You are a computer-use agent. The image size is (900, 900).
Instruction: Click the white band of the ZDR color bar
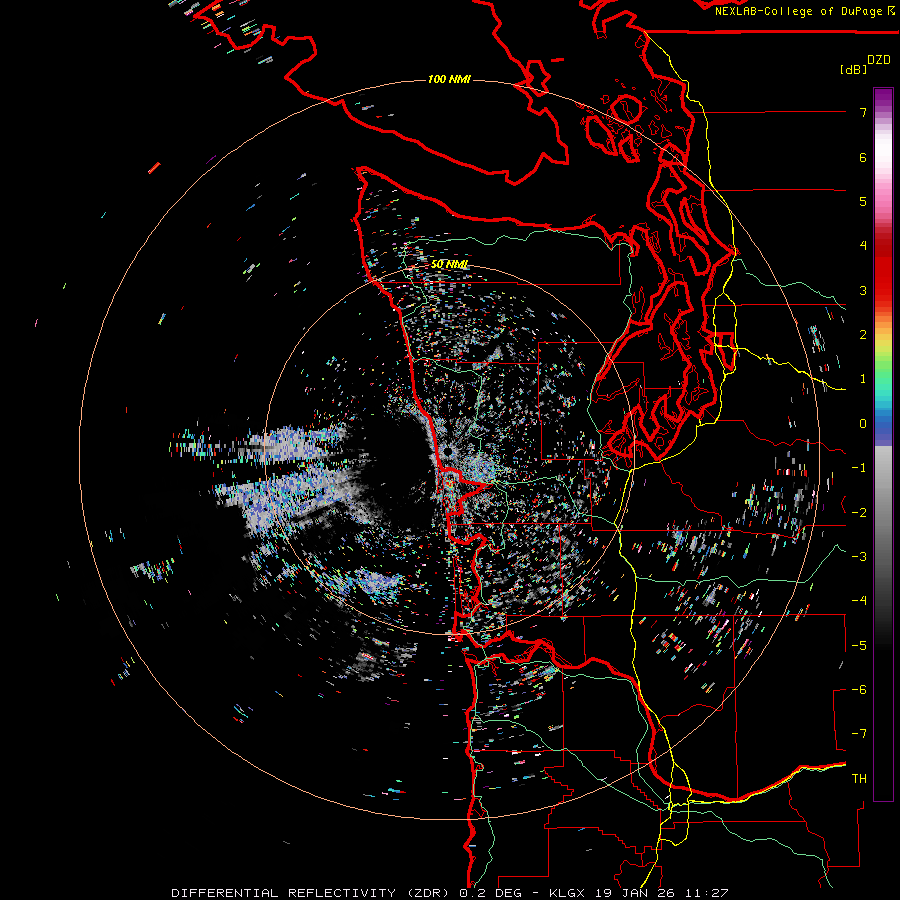point(883,150)
